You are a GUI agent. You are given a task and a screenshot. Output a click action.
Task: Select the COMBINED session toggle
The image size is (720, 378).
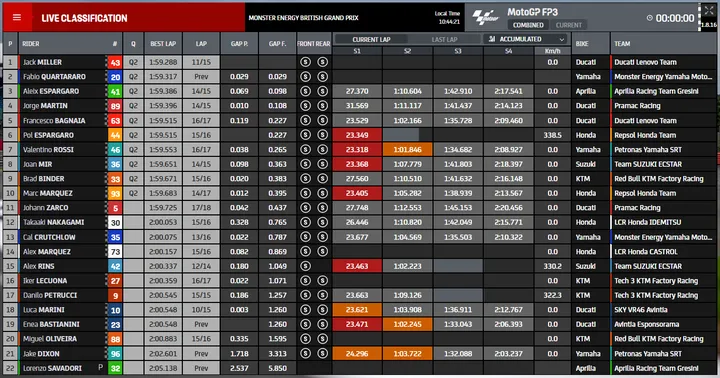point(528,25)
